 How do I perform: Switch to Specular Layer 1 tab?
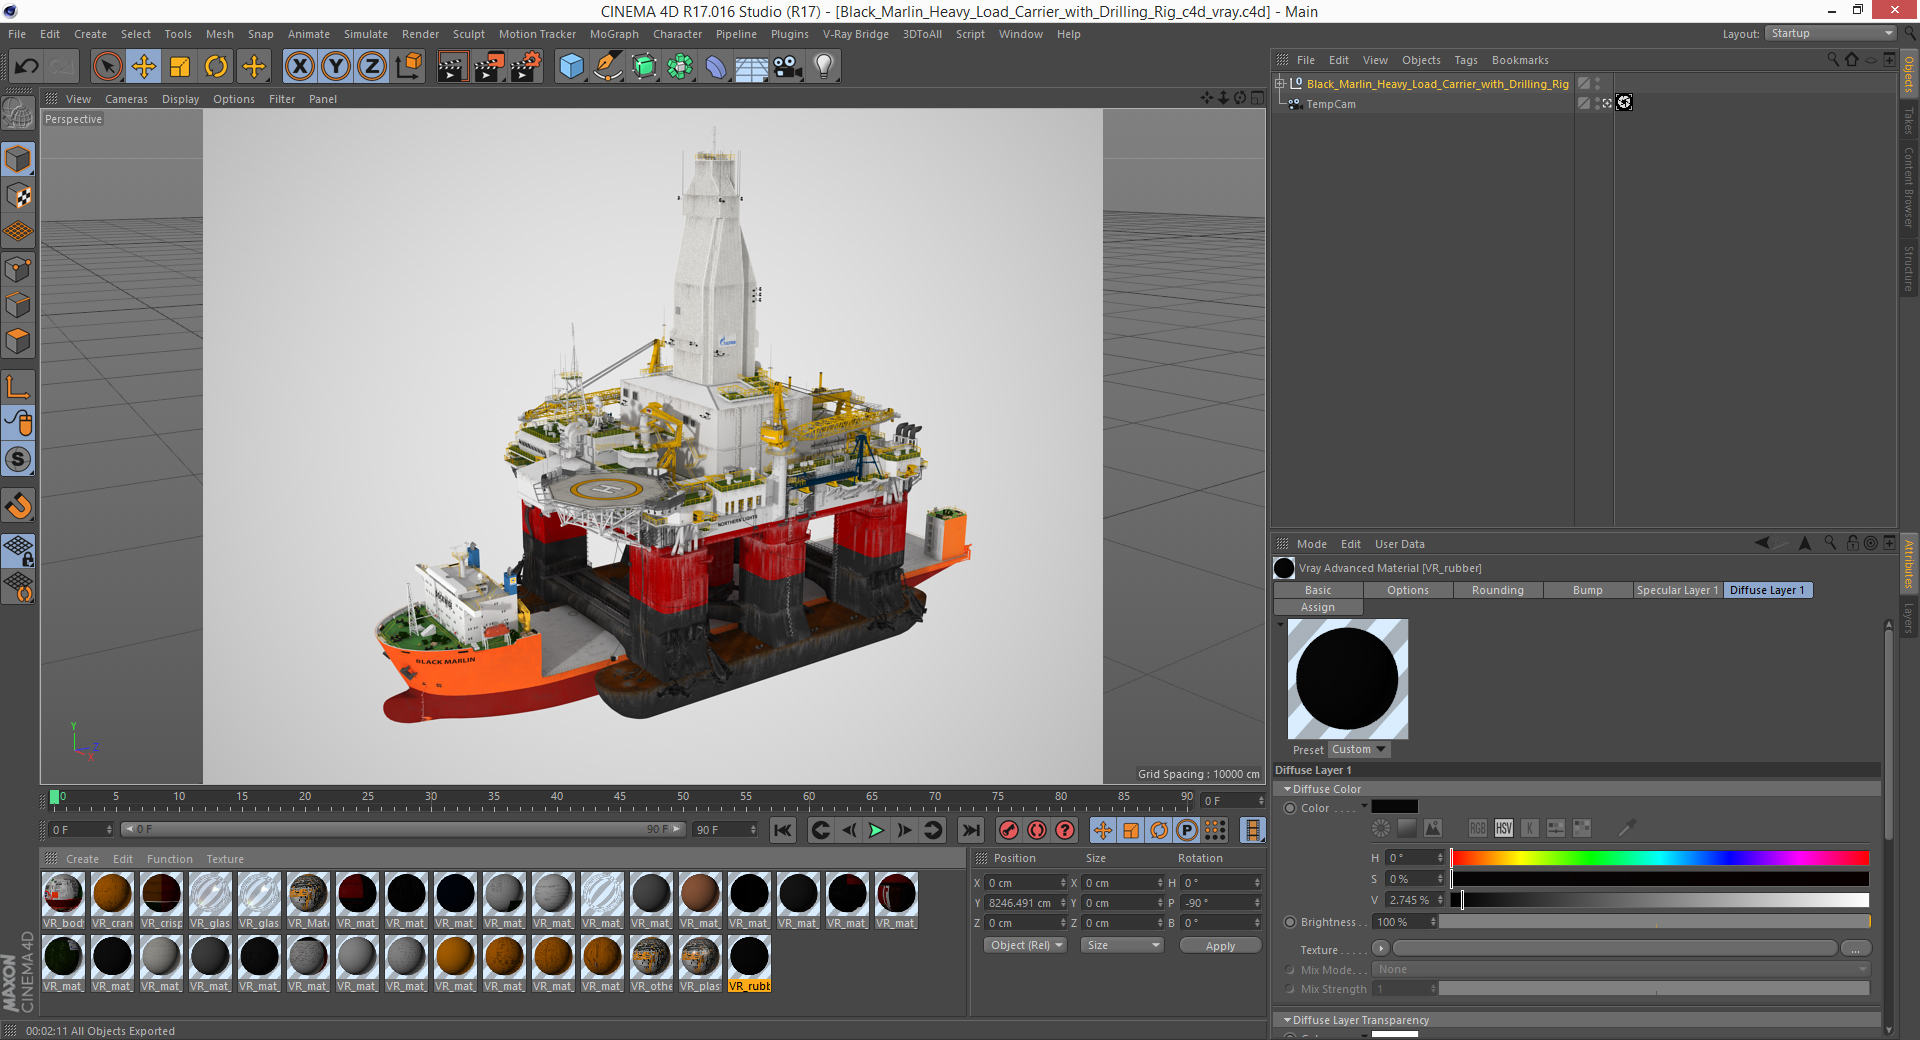(1677, 590)
